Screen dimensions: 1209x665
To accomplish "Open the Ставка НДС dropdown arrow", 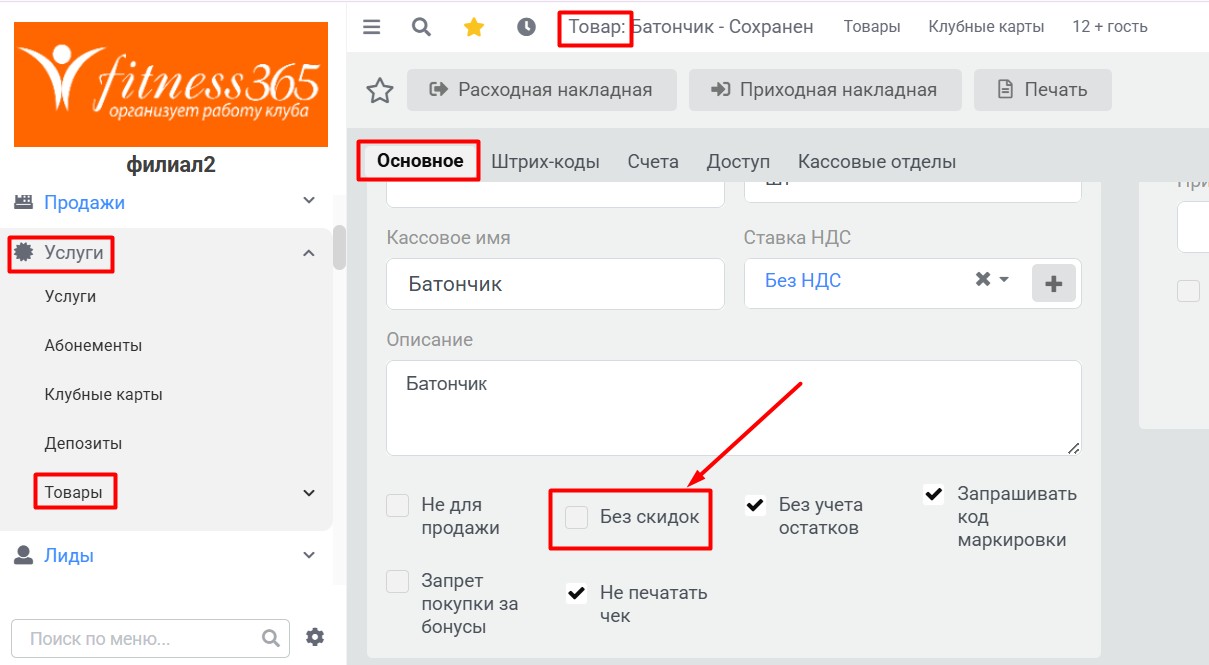I will pyautogui.click(x=1005, y=280).
